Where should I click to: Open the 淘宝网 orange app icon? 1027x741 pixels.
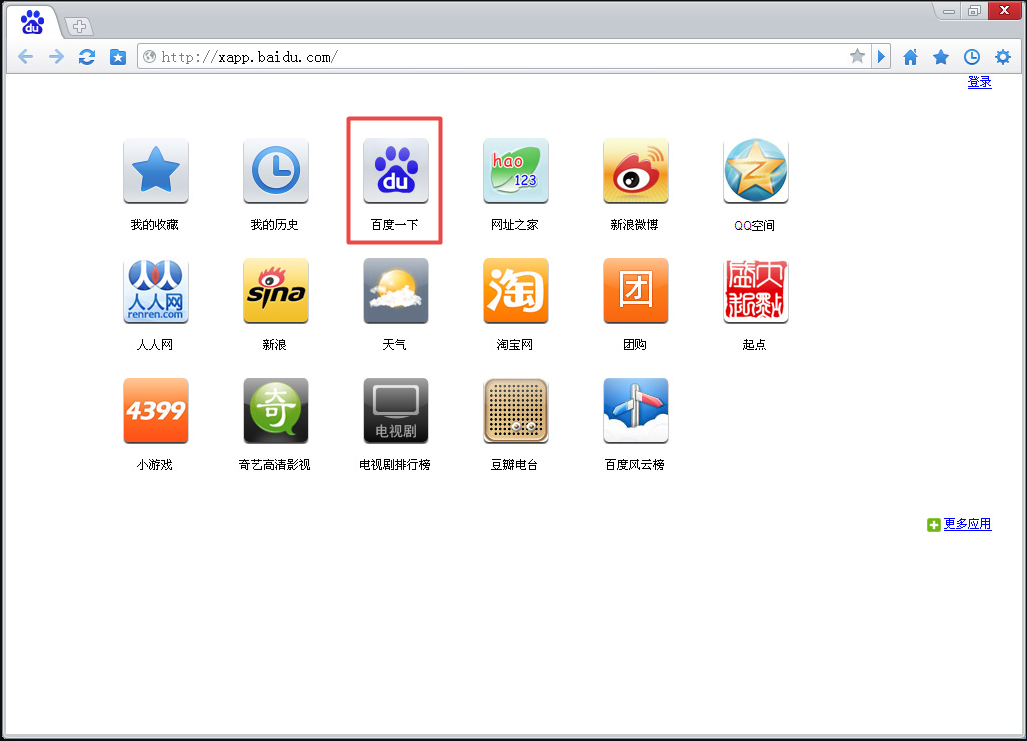[x=515, y=290]
